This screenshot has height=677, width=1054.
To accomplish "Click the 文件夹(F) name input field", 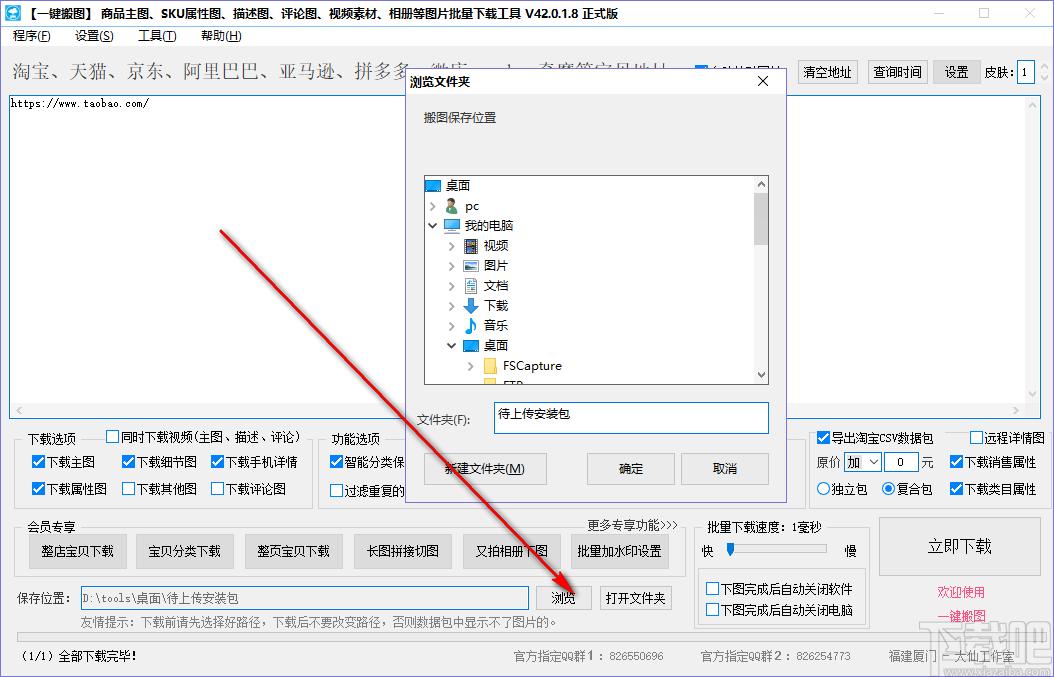I will pos(631,418).
